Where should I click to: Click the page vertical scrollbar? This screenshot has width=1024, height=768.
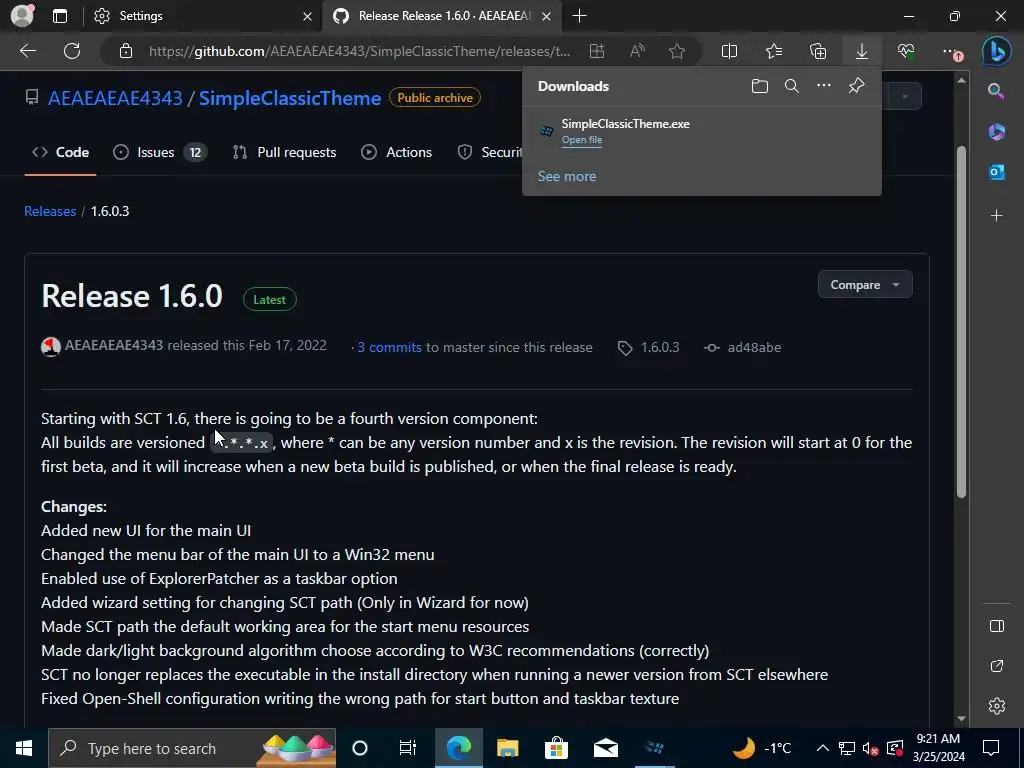(x=961, y=322)
